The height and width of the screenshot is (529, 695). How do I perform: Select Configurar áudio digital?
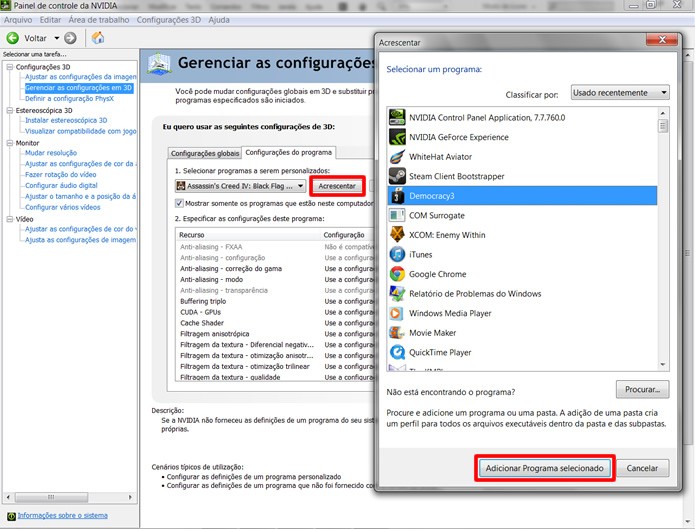click(x=61, y=185)
